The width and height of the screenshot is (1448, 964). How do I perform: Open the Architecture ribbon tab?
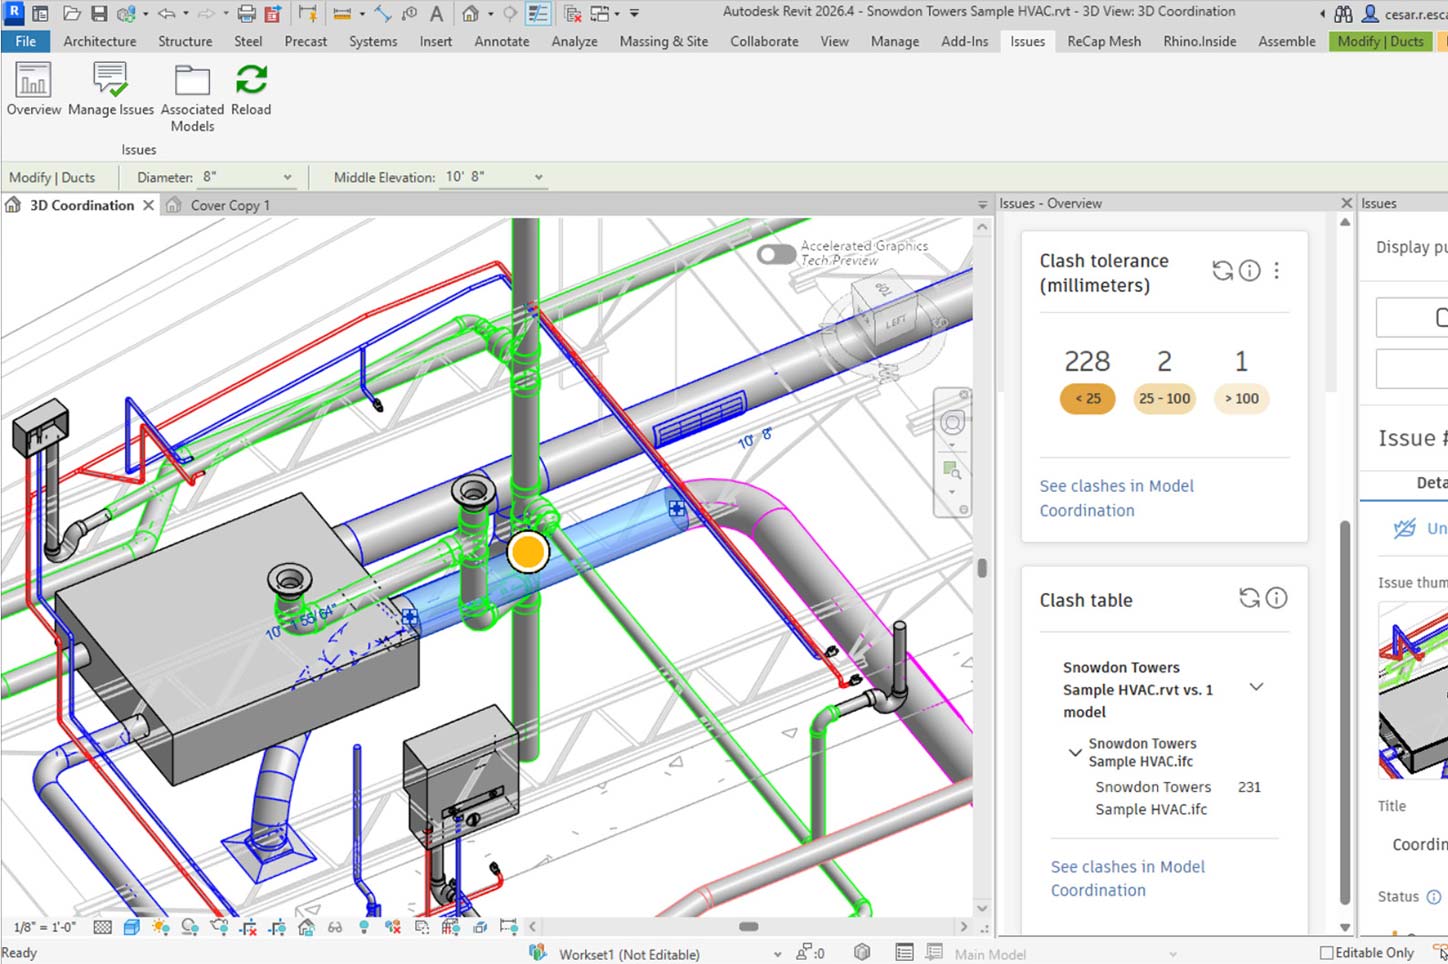pyautogui.click(x=100, y=41)
